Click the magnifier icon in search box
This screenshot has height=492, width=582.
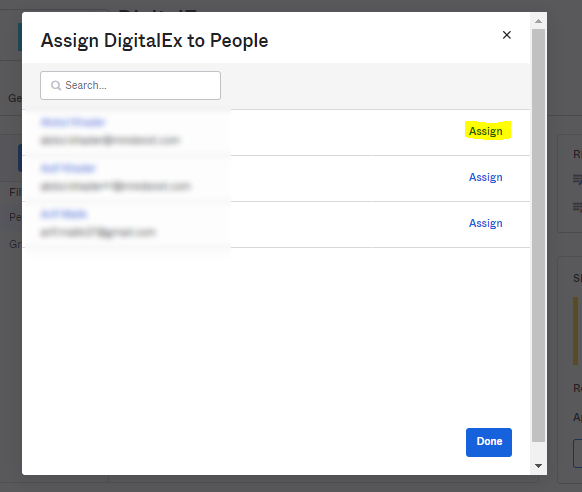pyautogui.click(x=56, y=86)
